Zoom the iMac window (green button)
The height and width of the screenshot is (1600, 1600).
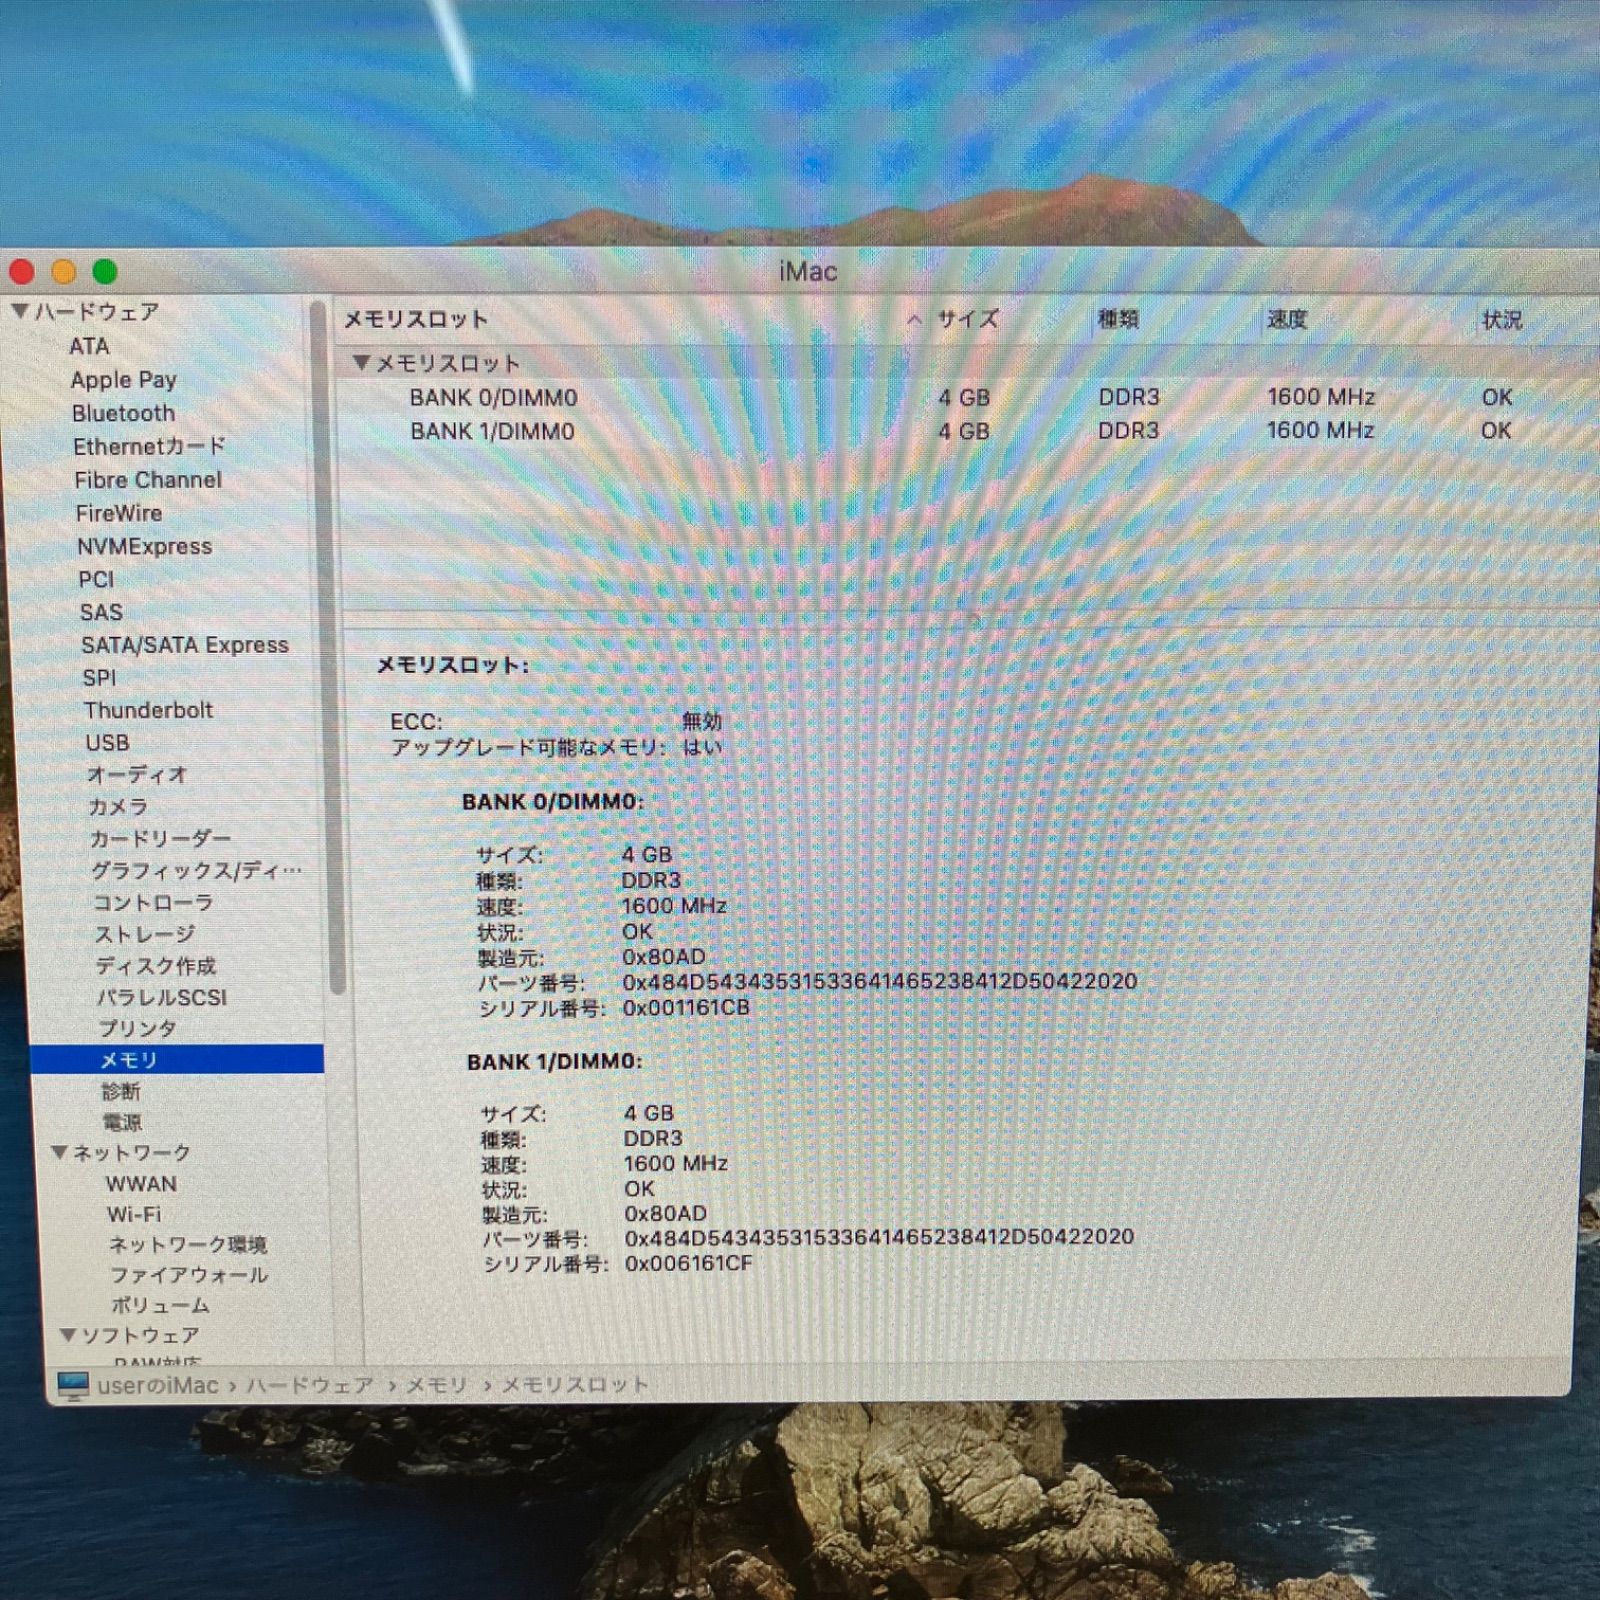pos(105,271)
